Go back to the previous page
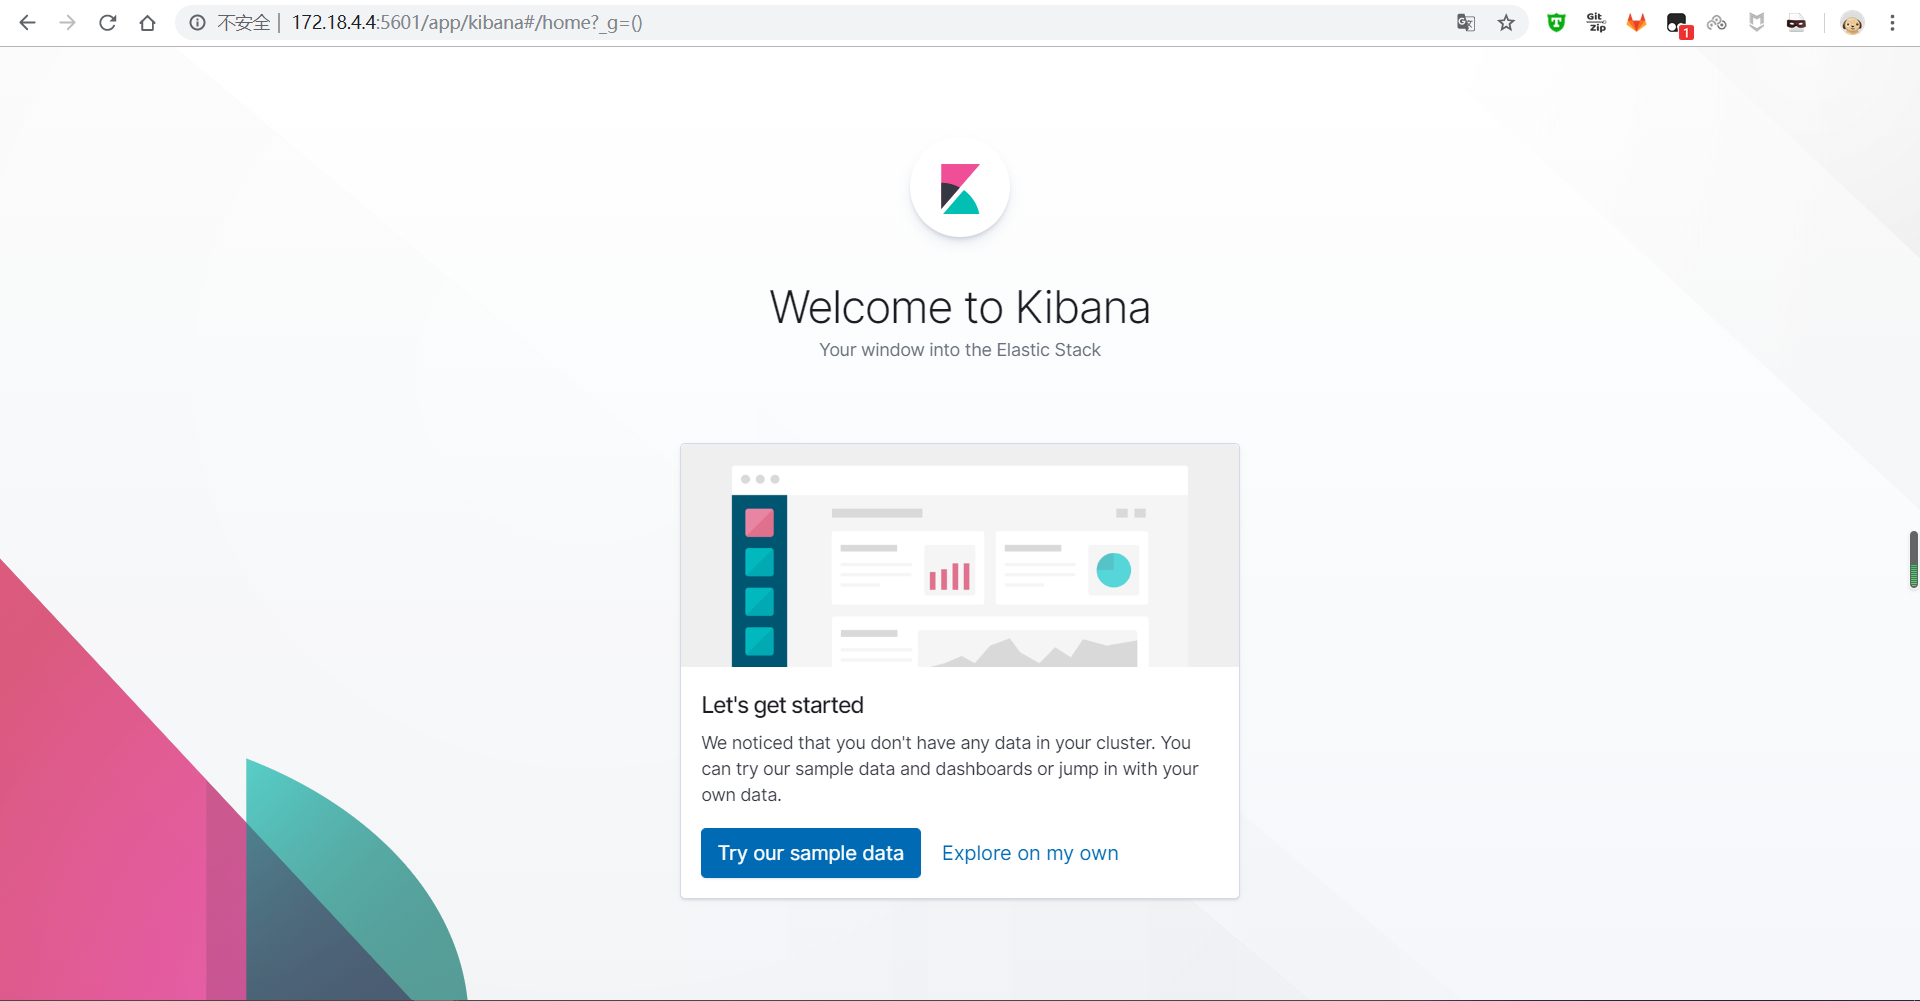Screen dimensions: 1920x1001 [28, 22]
